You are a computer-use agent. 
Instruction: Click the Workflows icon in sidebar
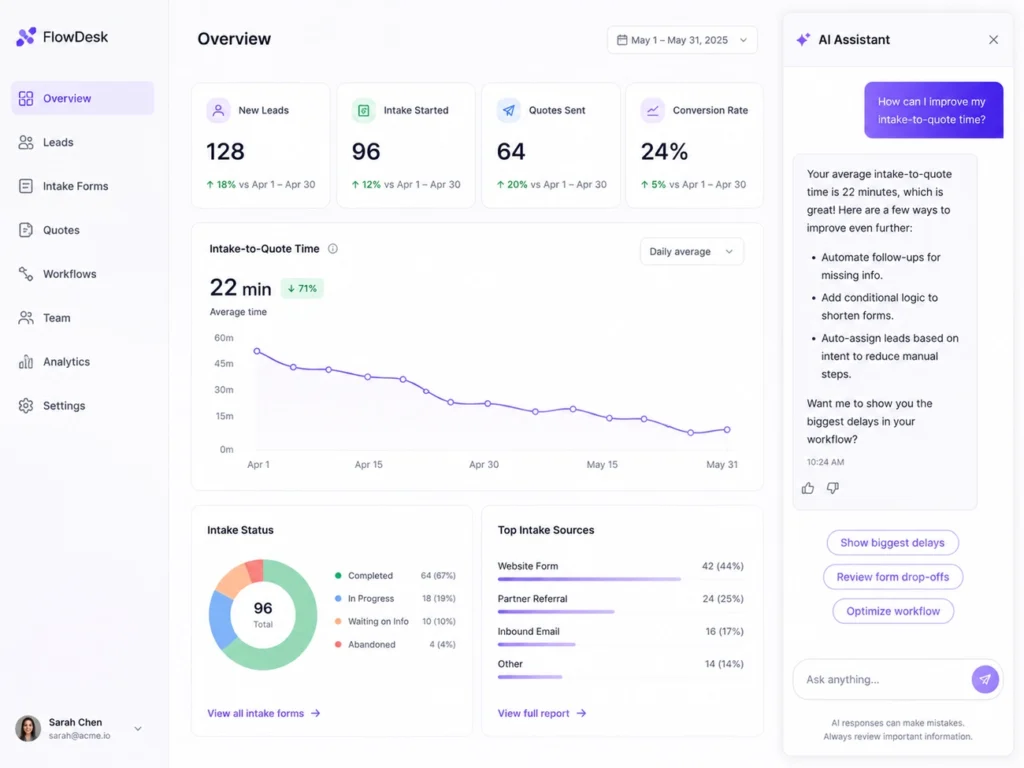[x=26, y=274]
